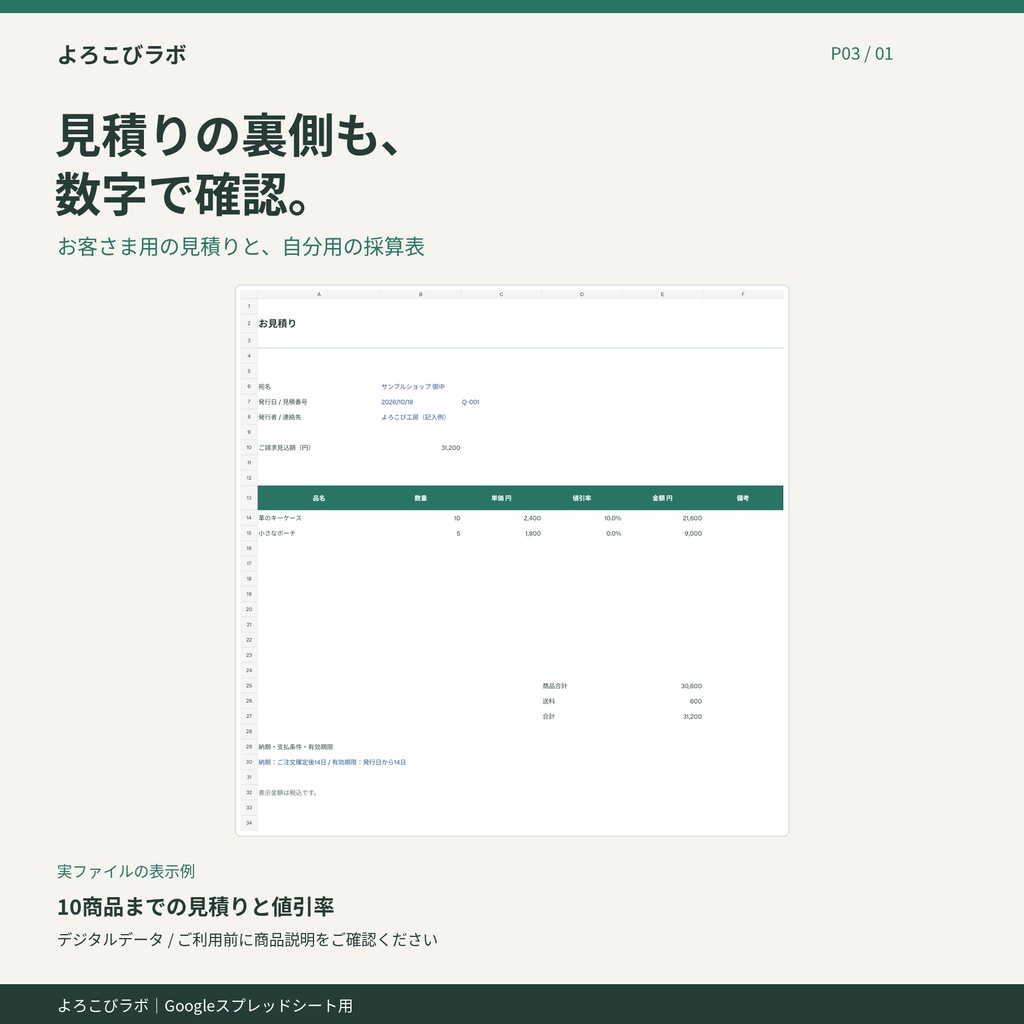Viewport: 1024px width, 1024px height.
Task: Click the P03 / 01 page indicator
Action: pos(861,54)
